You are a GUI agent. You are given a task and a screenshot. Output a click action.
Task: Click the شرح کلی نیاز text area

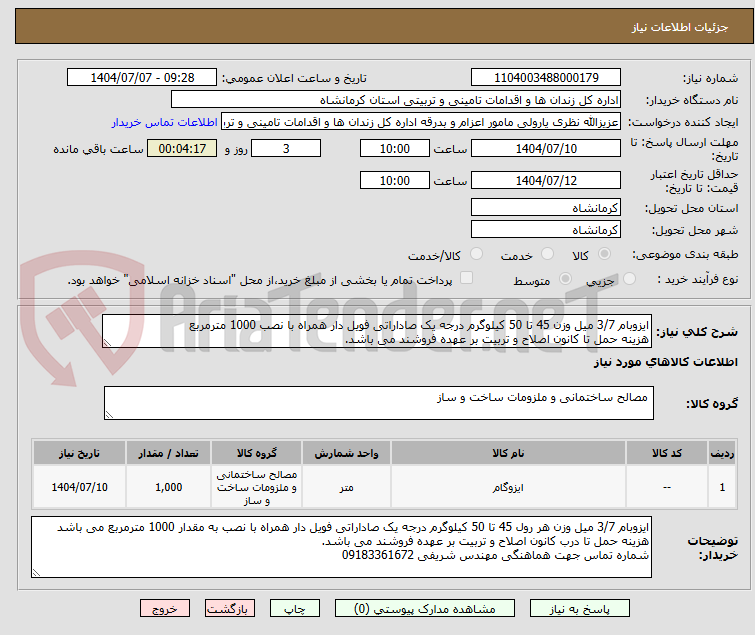coord(377,331)
